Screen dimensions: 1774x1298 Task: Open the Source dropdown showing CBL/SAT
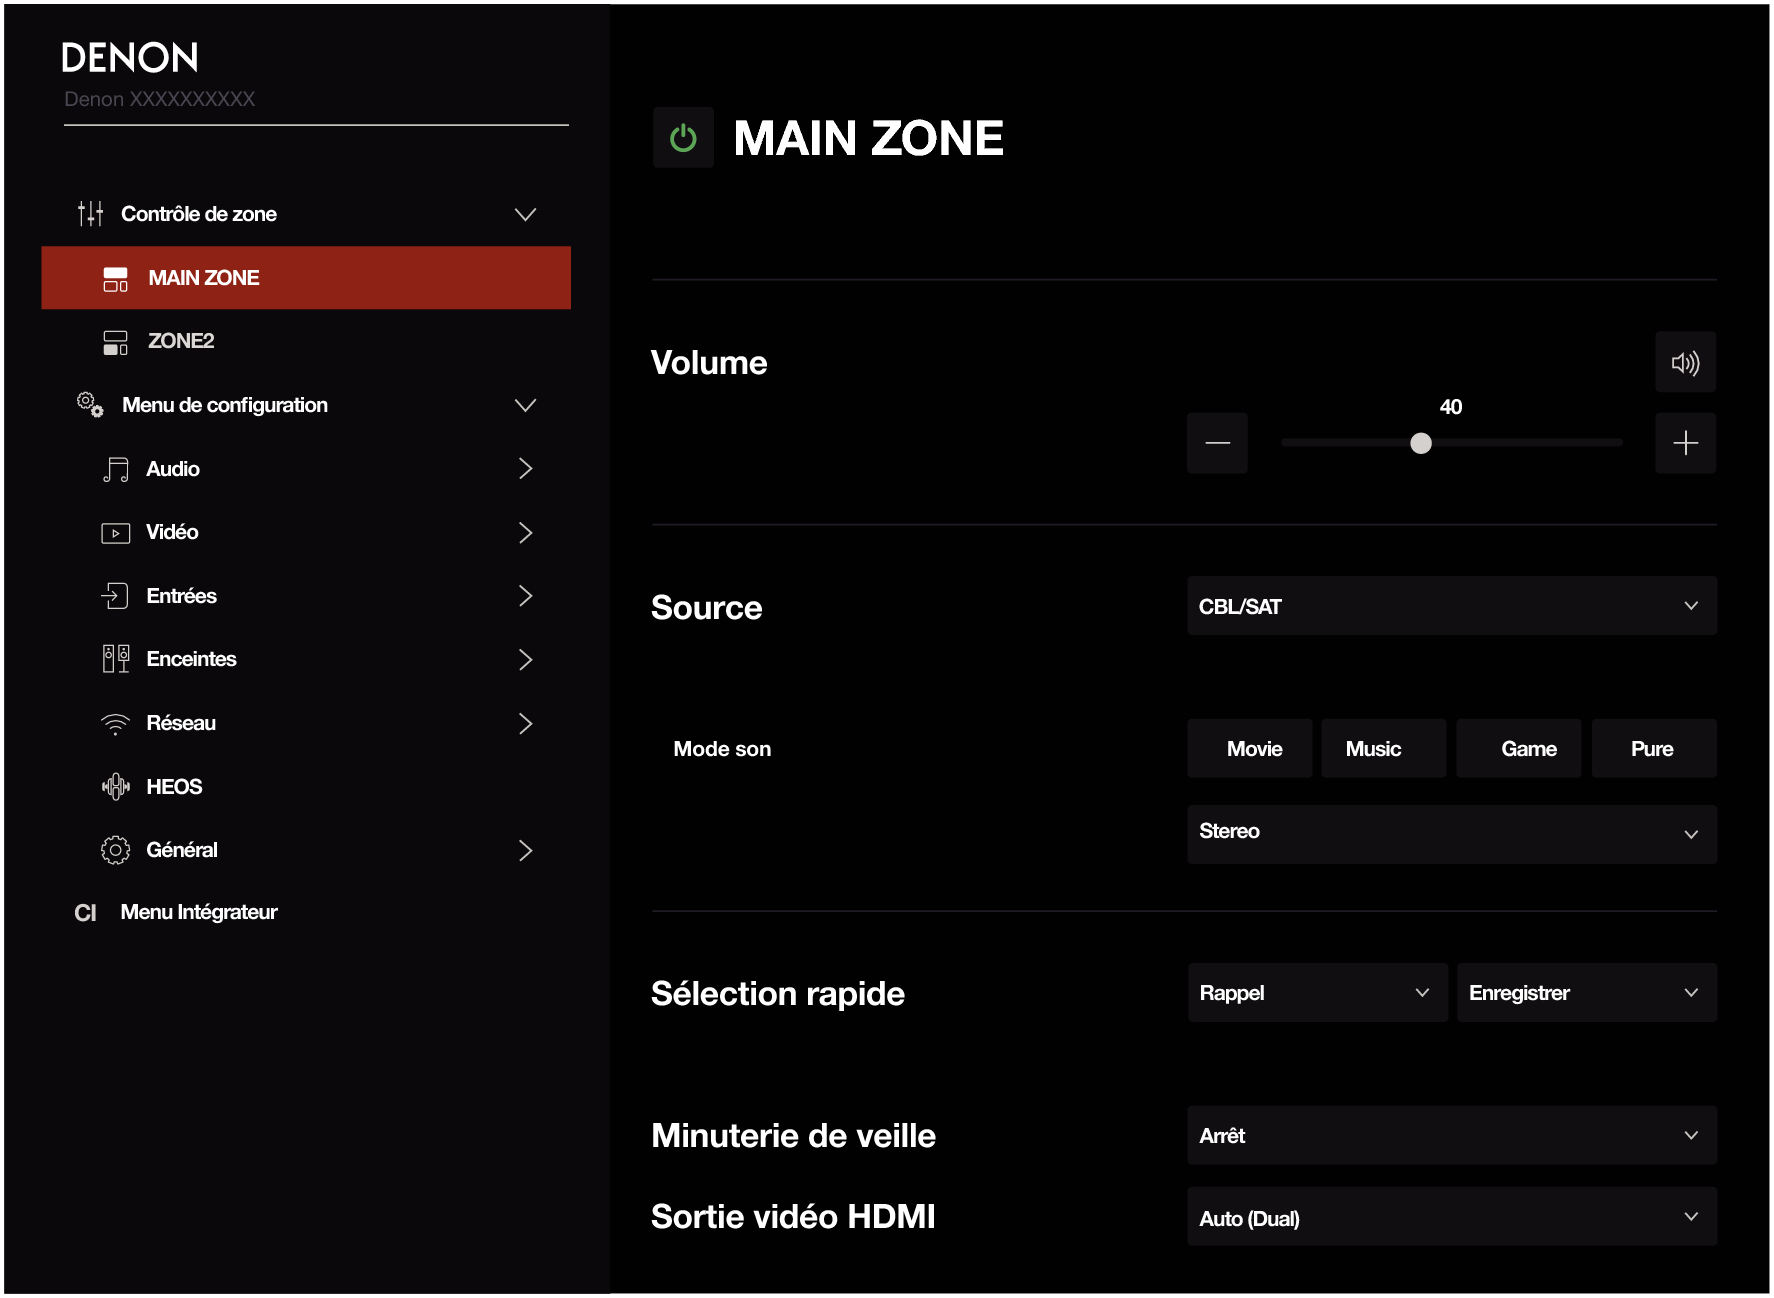click(1451, 606)
